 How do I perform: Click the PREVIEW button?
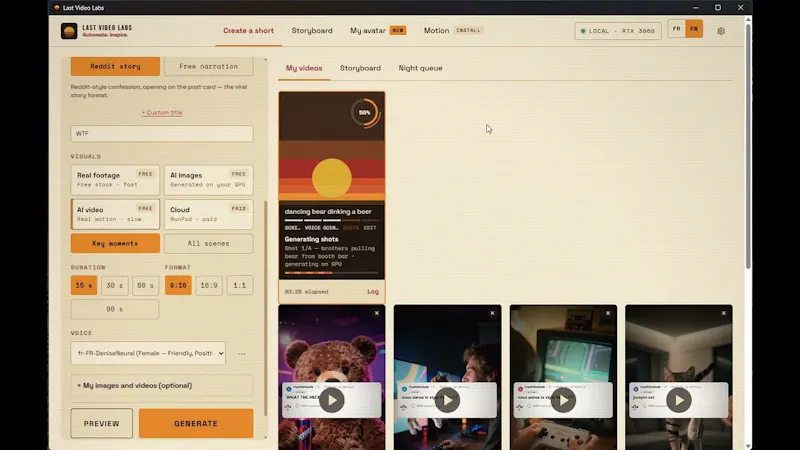click(x=102, y=423)
